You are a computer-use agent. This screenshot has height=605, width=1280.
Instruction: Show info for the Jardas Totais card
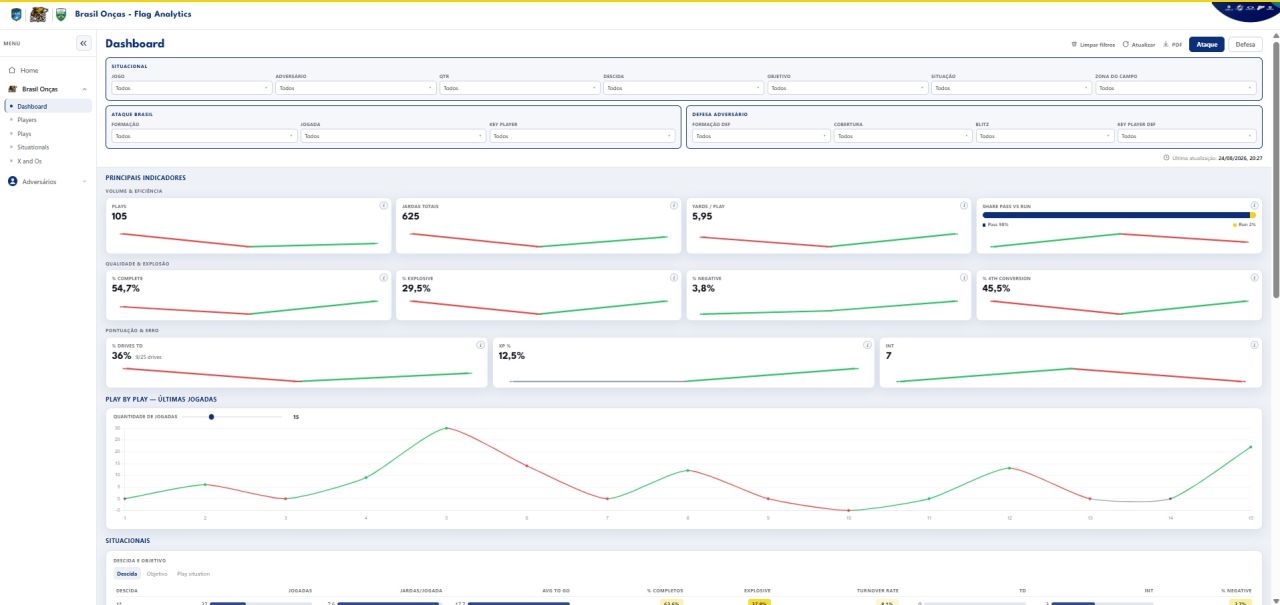pyautogui.click(x=674, y=205)
